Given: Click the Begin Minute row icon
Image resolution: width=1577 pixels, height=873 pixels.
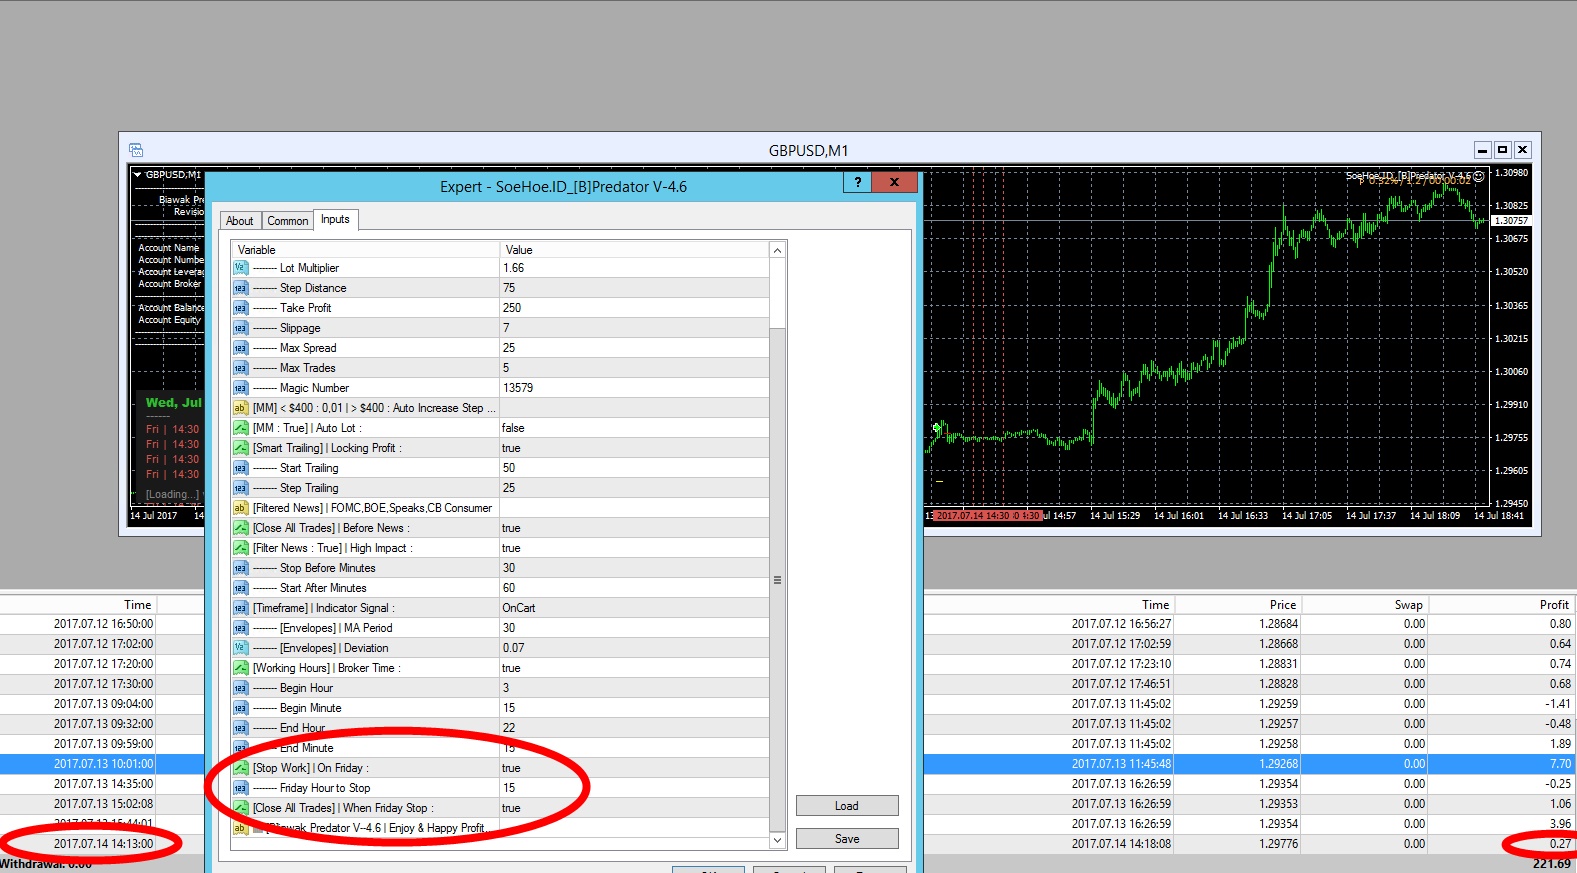Looking at the screenshot, I should click(x=240, y=708).
